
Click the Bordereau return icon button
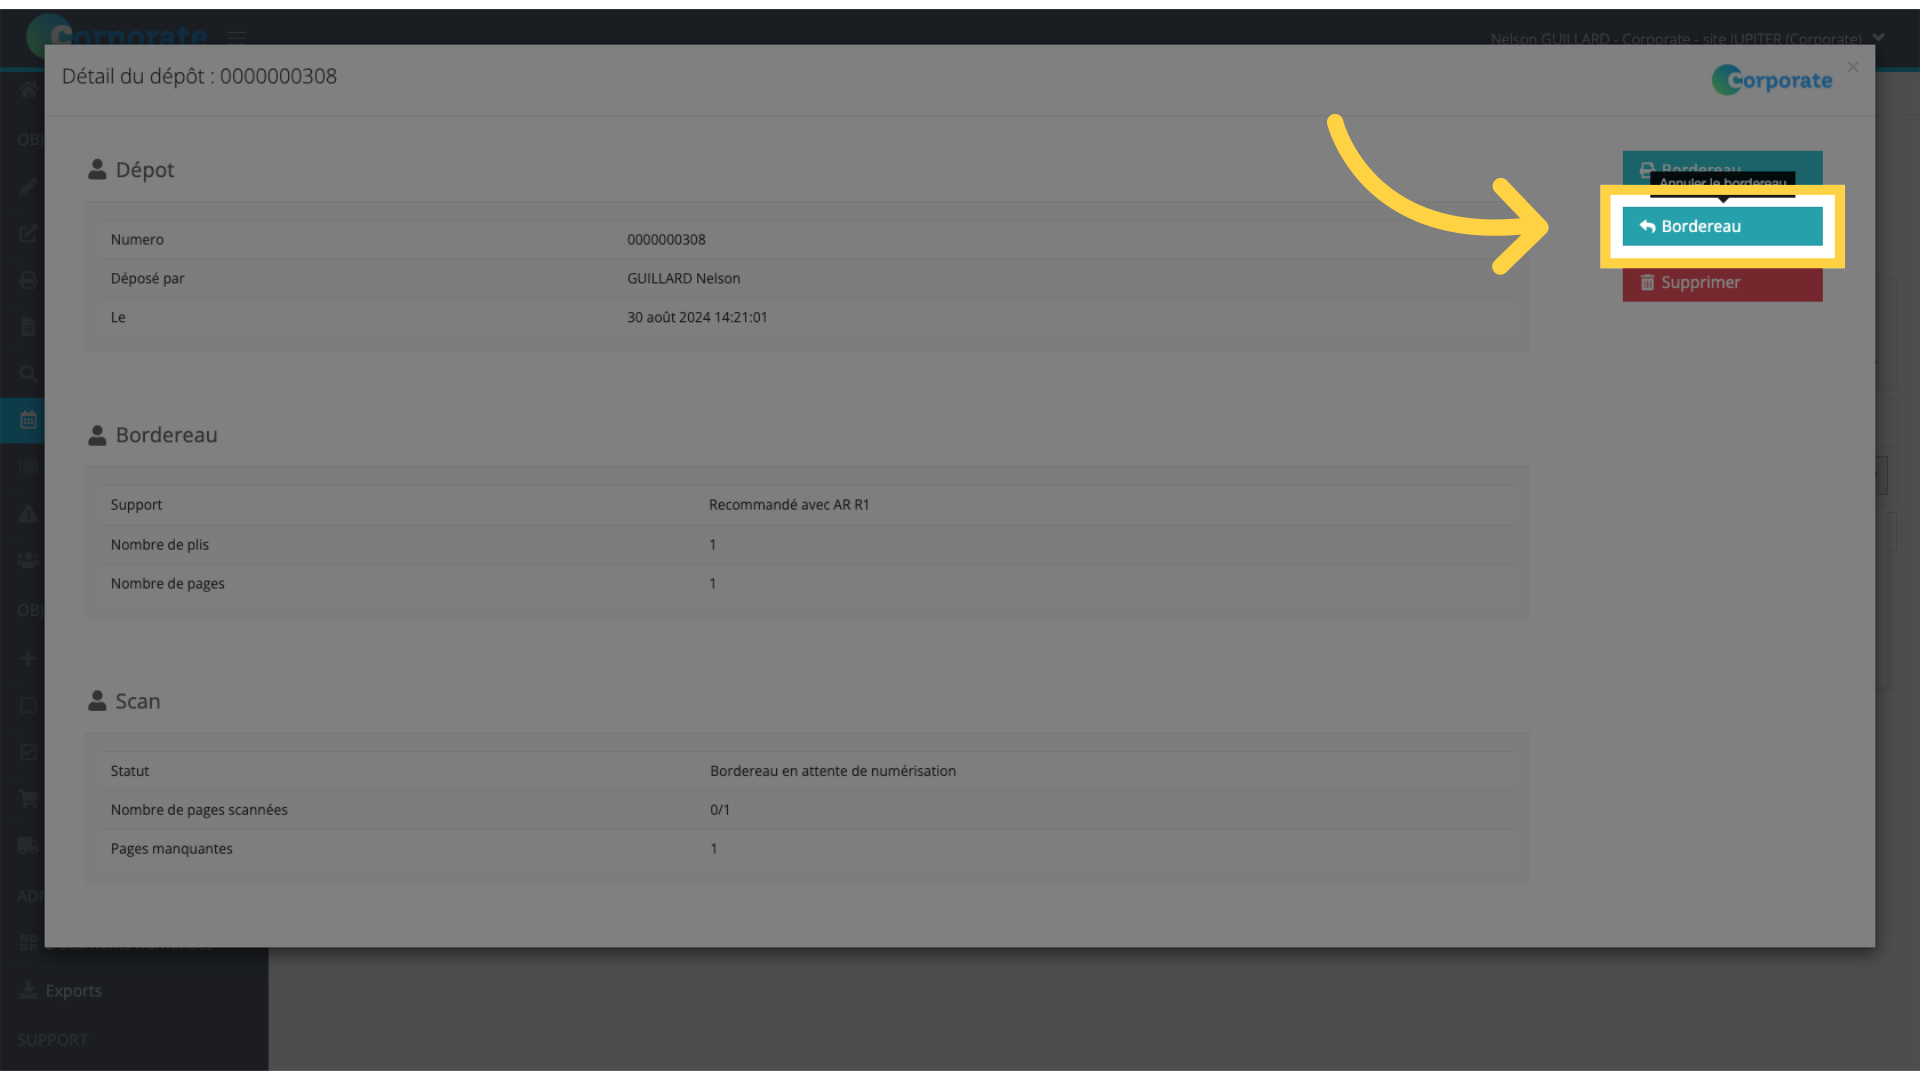click(x=1722, y=225)
